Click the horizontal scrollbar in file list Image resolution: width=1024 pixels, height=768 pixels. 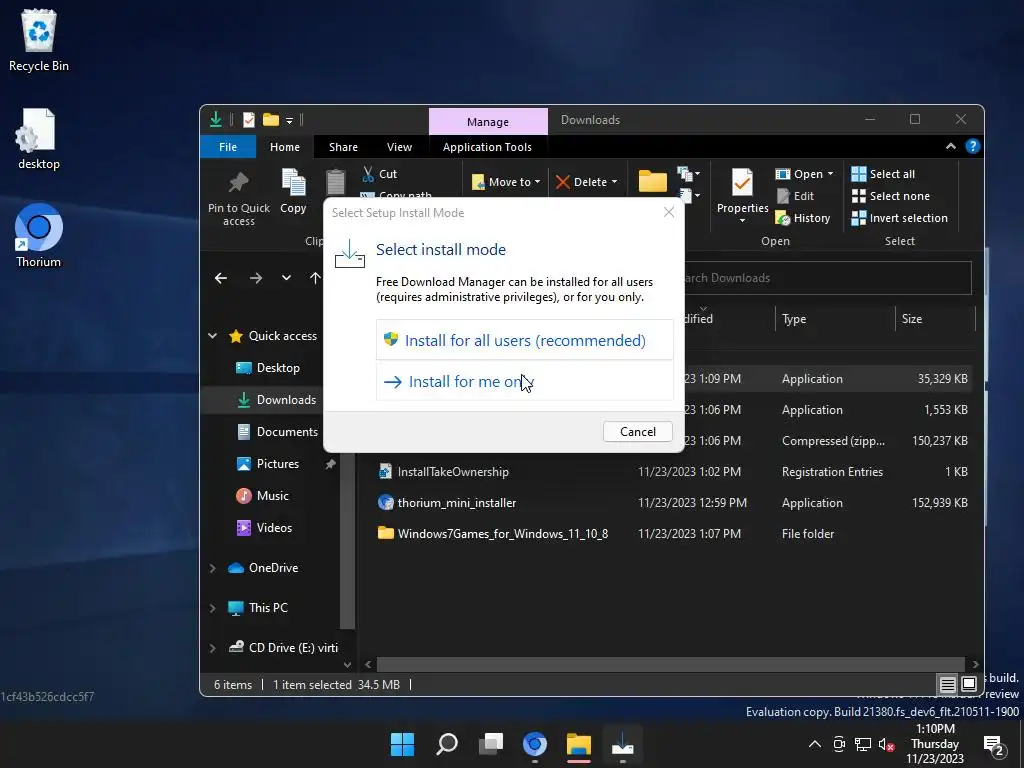pyautogui.click(x=670, y=664)
